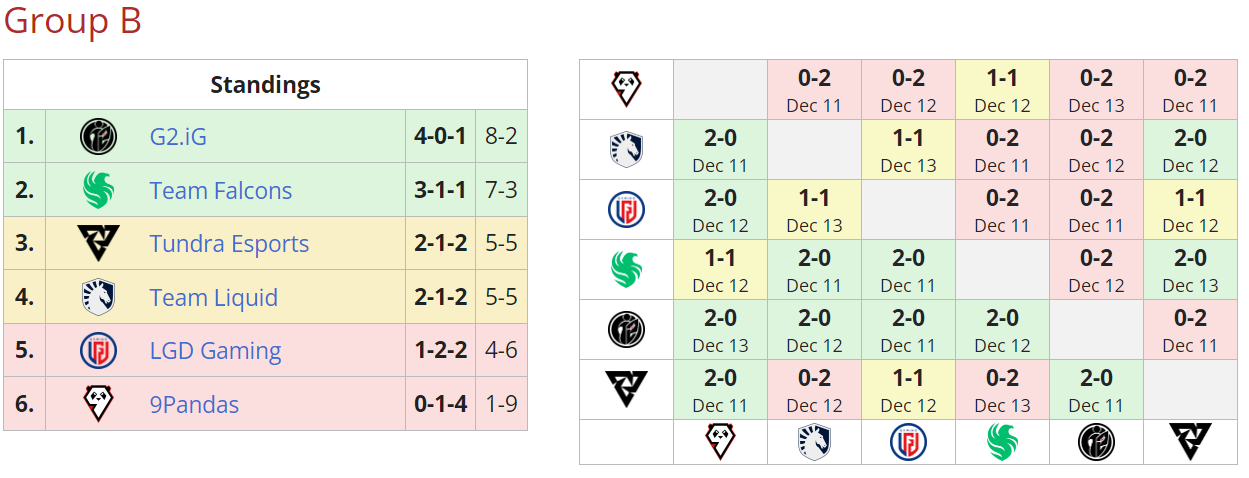
Task: Click the Tundra logo in the crosstable's bottom row
Action: (1190, 441)
